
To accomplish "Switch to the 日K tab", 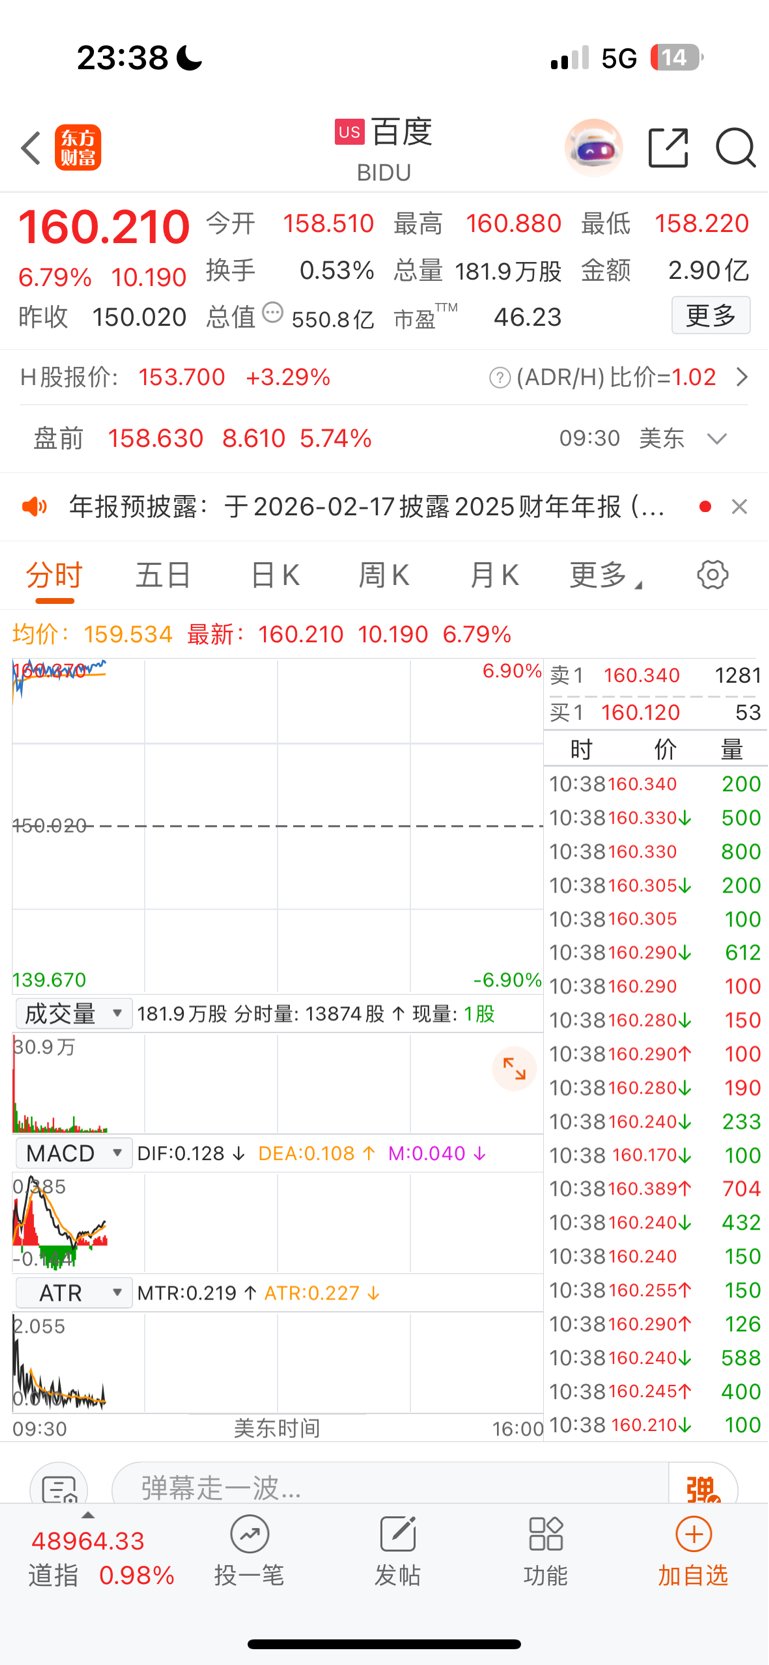I will 274,575.
